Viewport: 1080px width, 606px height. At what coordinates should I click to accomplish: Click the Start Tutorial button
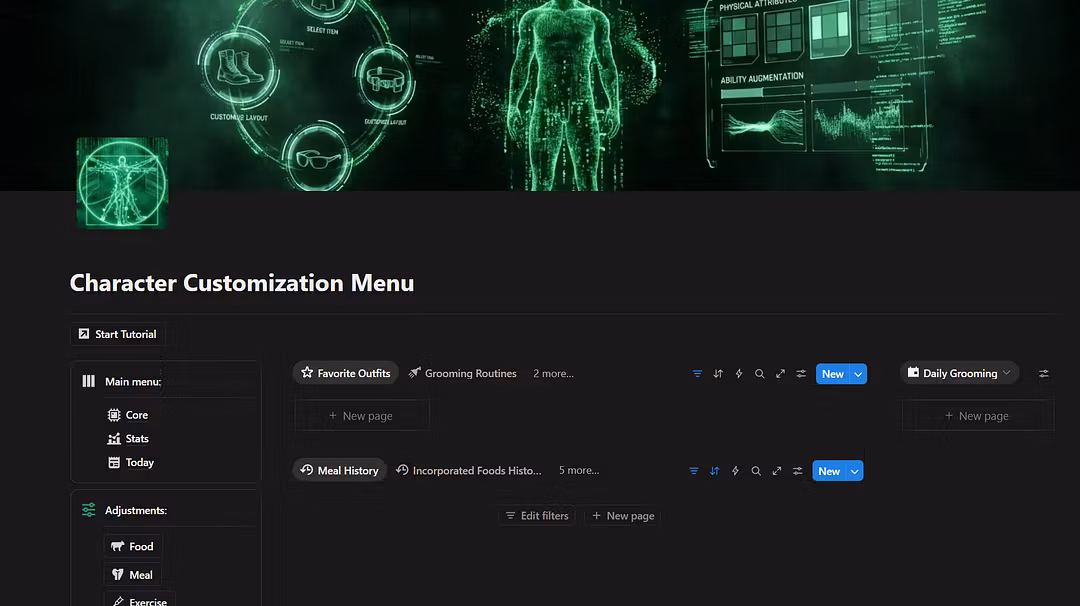pyautogui.click(x=118, y=334)
